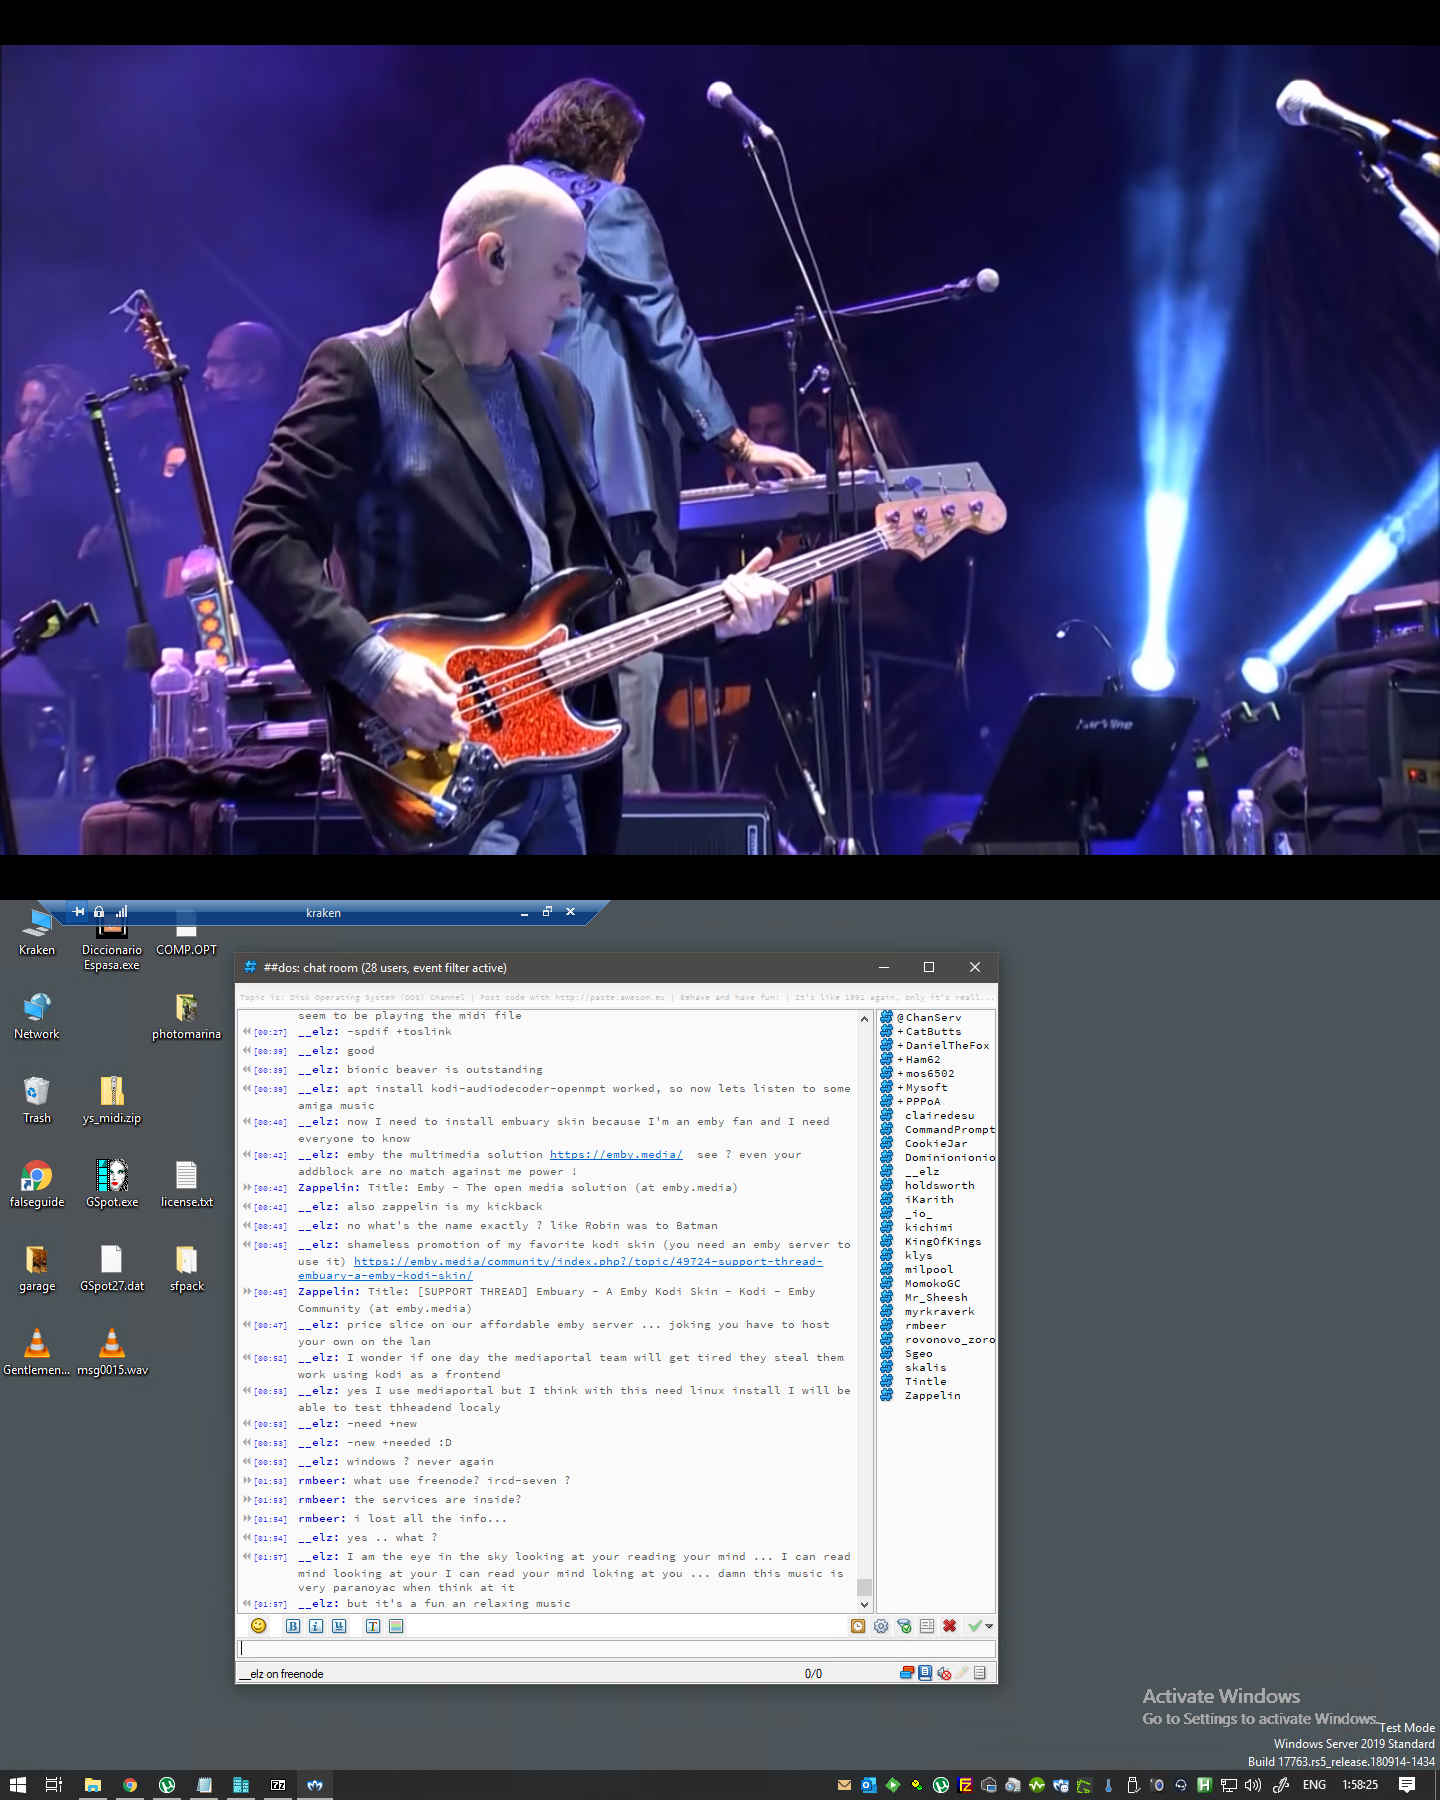
Task: Open File Explorer from taskbar
Action: (x=93, y=1785)
